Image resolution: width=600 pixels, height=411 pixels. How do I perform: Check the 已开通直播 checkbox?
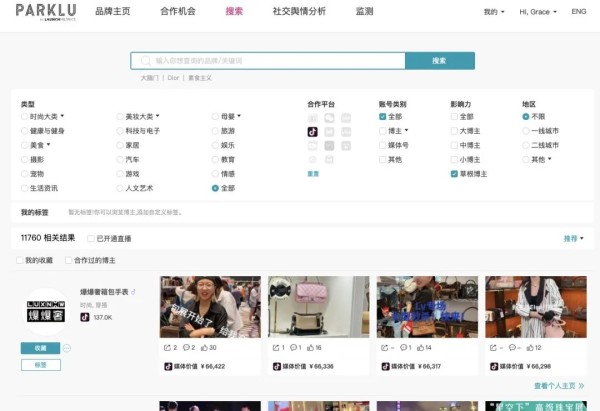pyautogui.click(x=91, y=238)
